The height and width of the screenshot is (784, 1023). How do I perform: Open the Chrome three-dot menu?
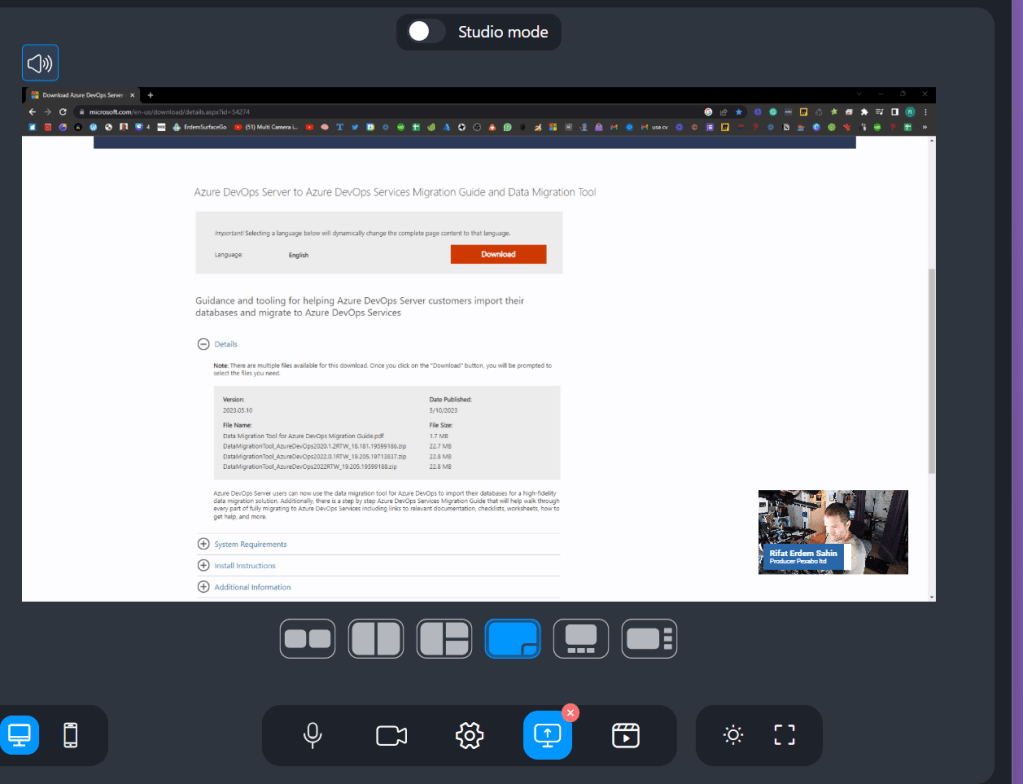point(925,112)
